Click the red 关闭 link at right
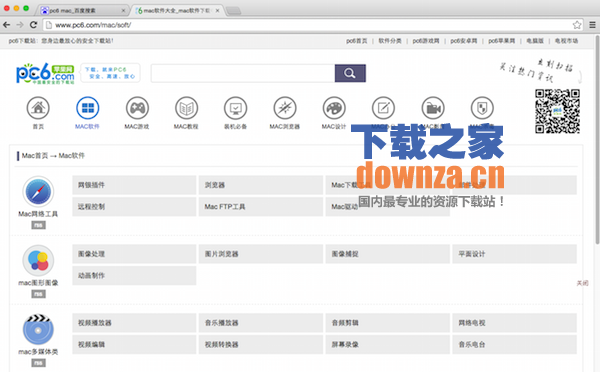The width and height of the screenshot is (600, 372). [x=582, y=283]
